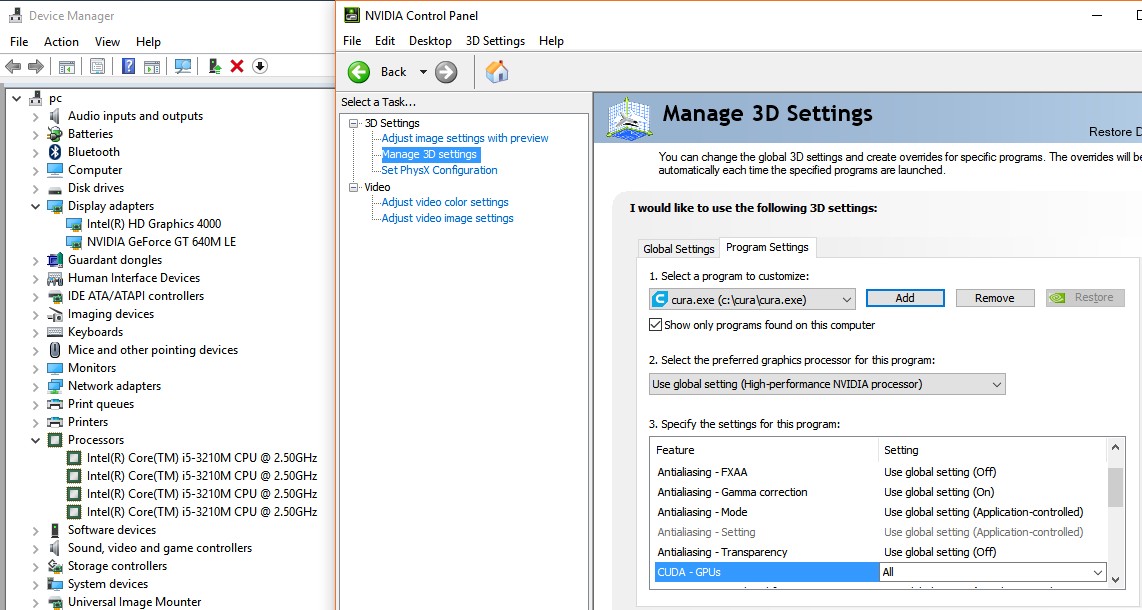Collapse the Display adapters tree node
1142x610 pixels.
(x=36, y=206)
